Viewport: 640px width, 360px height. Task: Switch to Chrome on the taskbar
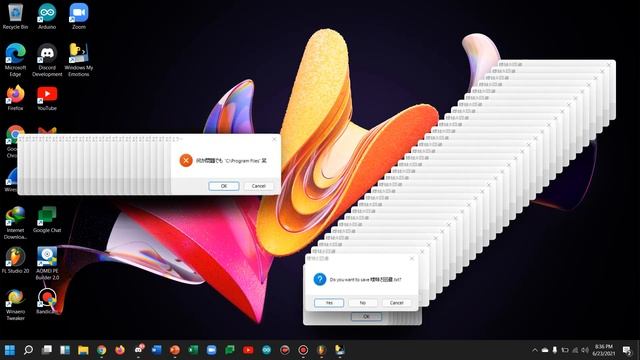102,350
